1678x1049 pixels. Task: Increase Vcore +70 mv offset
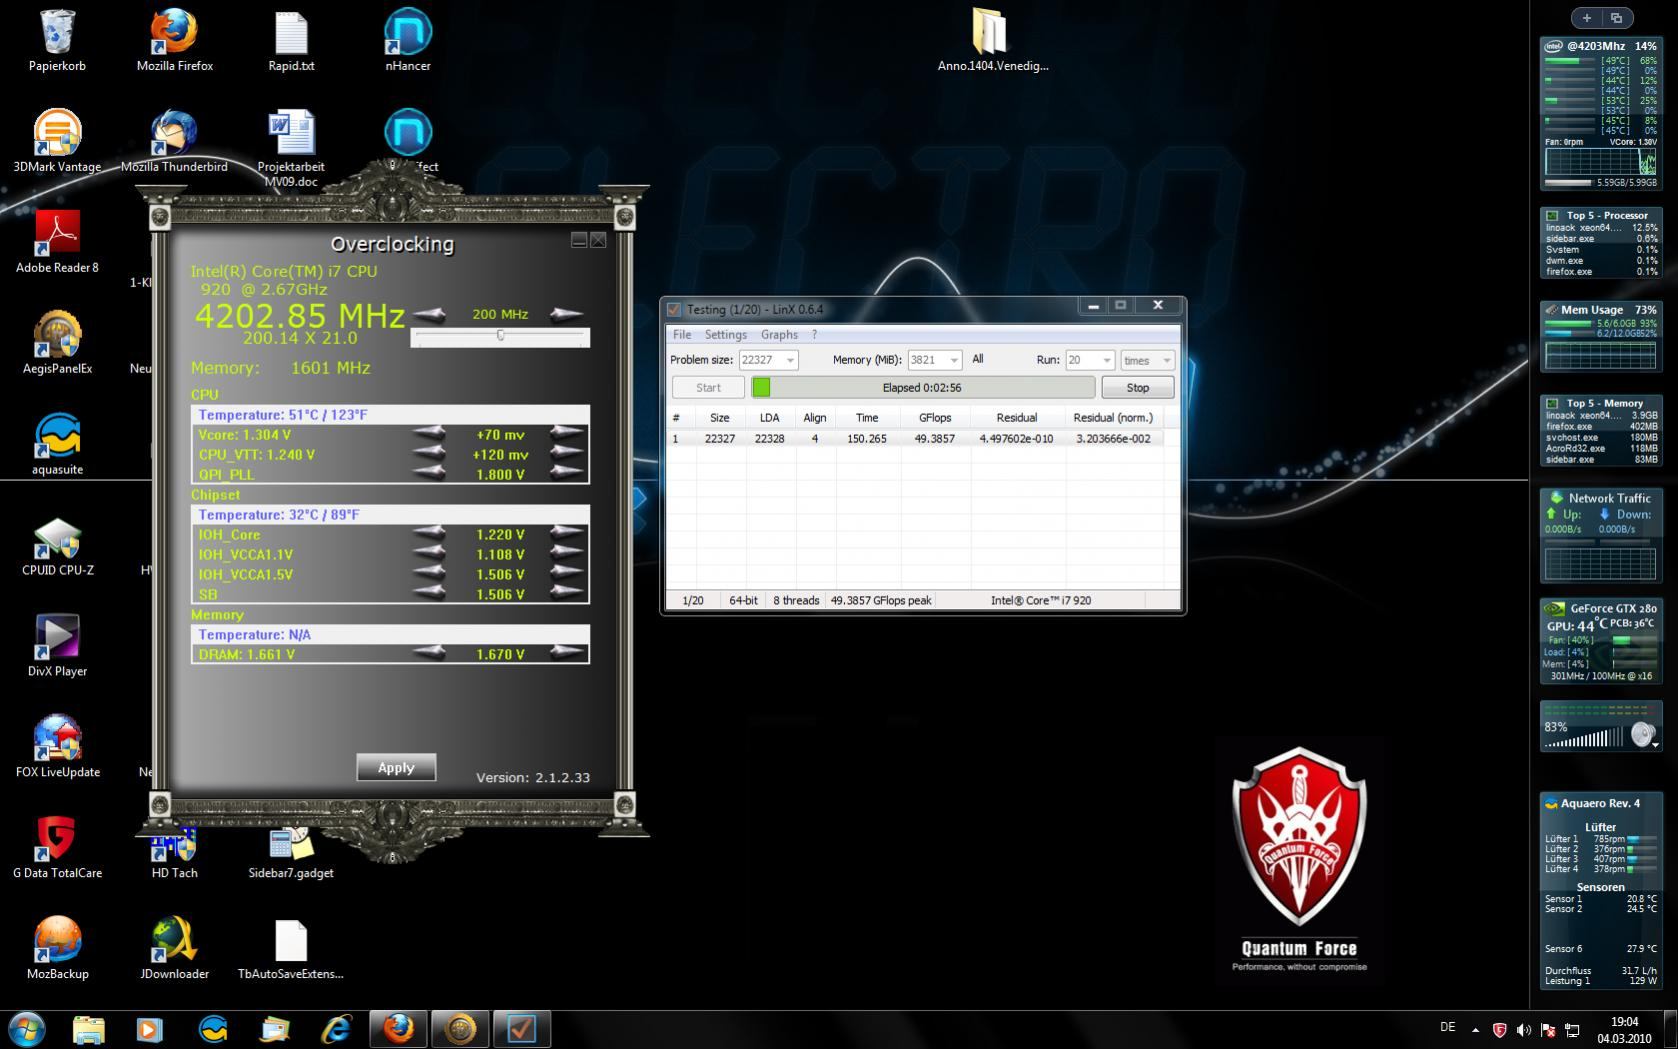pos(567,434)
